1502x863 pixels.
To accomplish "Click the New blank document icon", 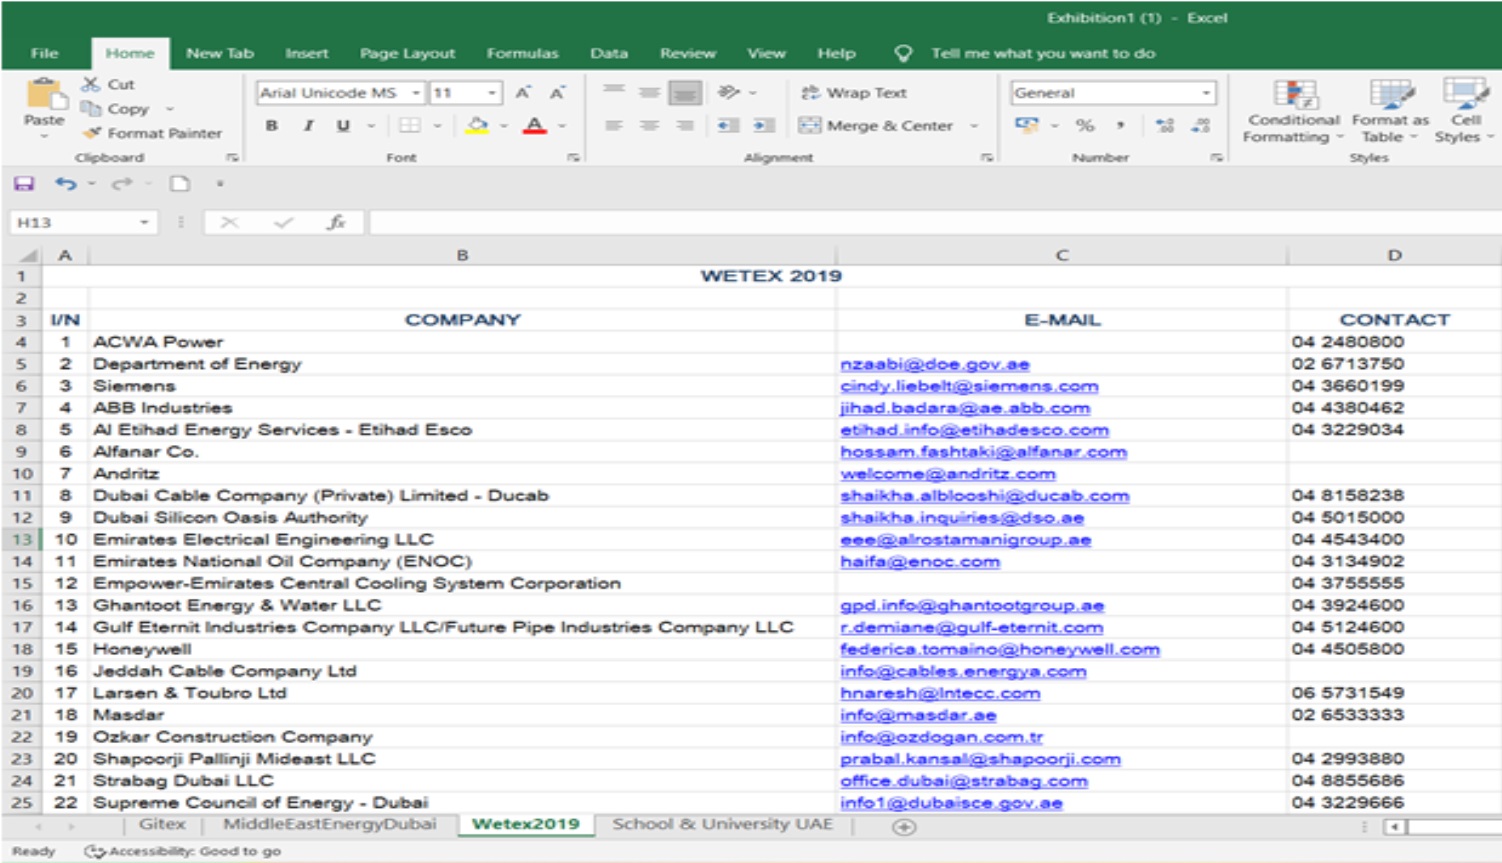I will tap(180, 184).
